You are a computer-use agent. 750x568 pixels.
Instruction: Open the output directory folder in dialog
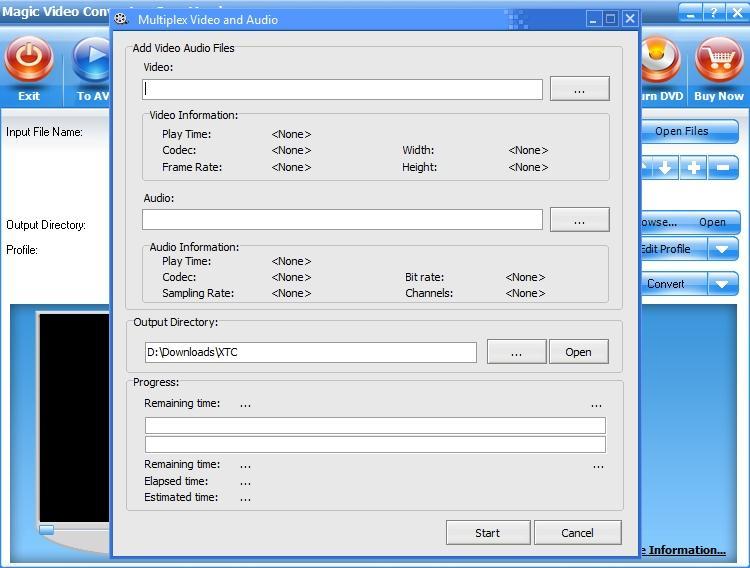578,352
